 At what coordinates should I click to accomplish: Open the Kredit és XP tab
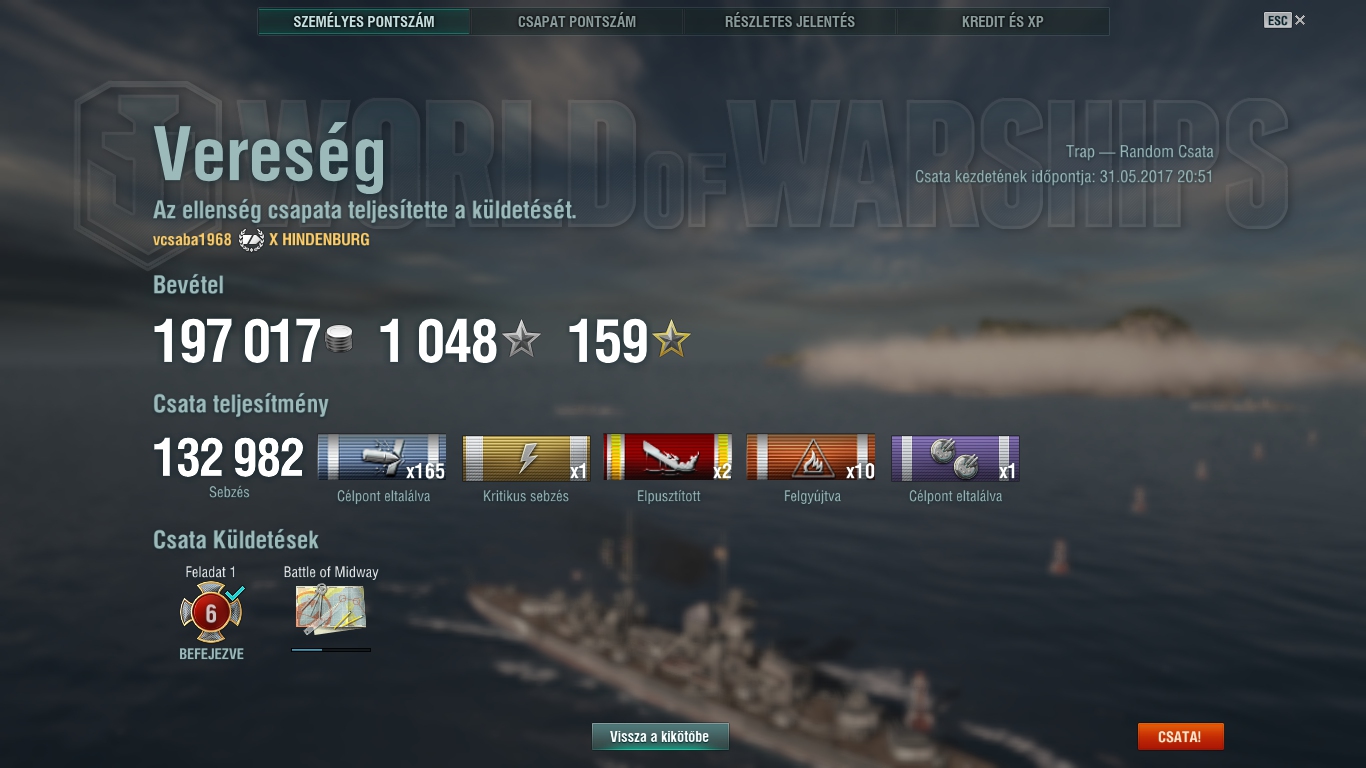point(1003,21)
